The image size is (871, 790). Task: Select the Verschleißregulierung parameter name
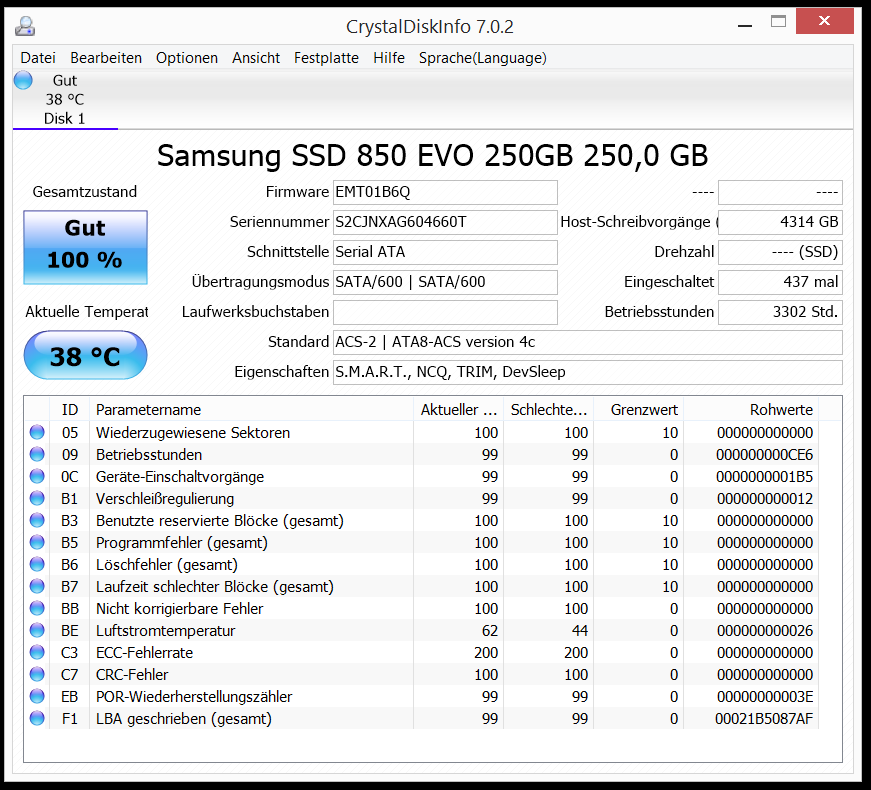(165, 498)
